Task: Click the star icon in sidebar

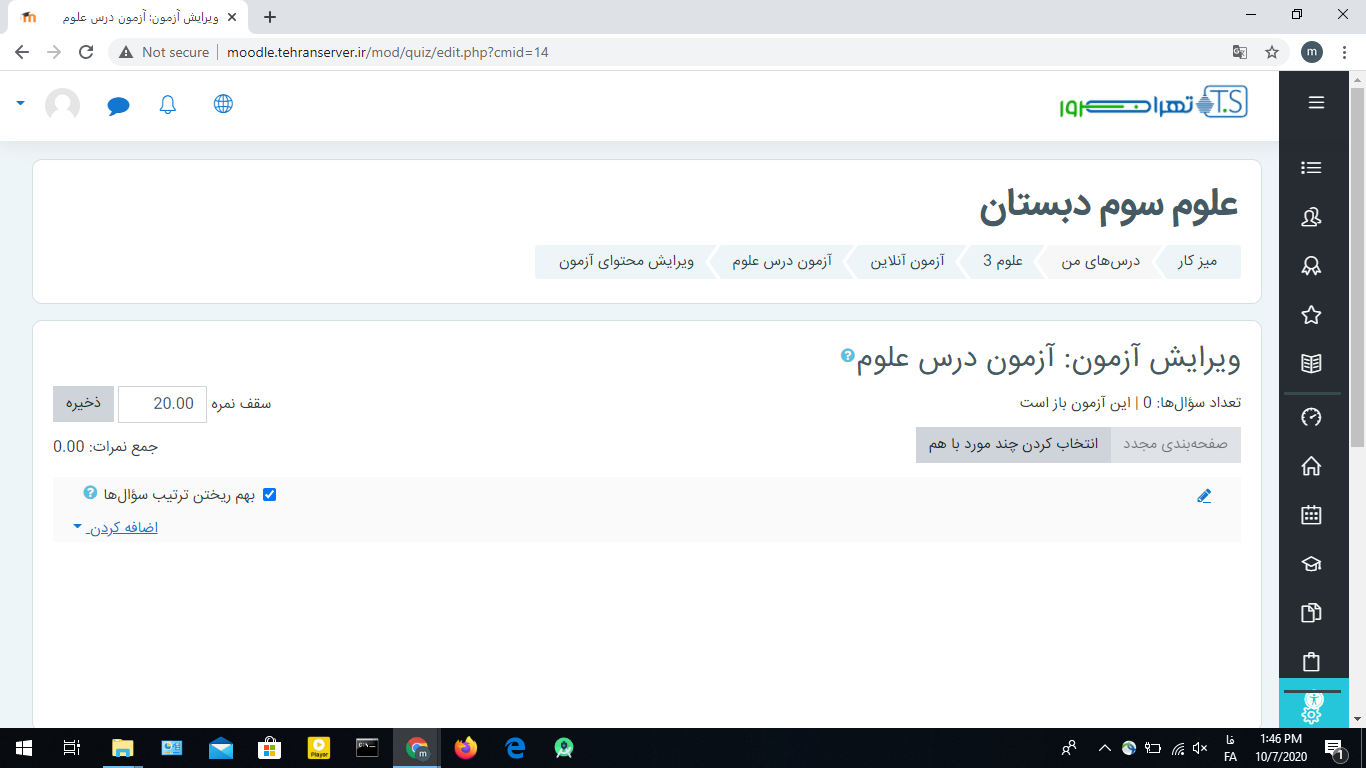Action: click(1311, 315)
